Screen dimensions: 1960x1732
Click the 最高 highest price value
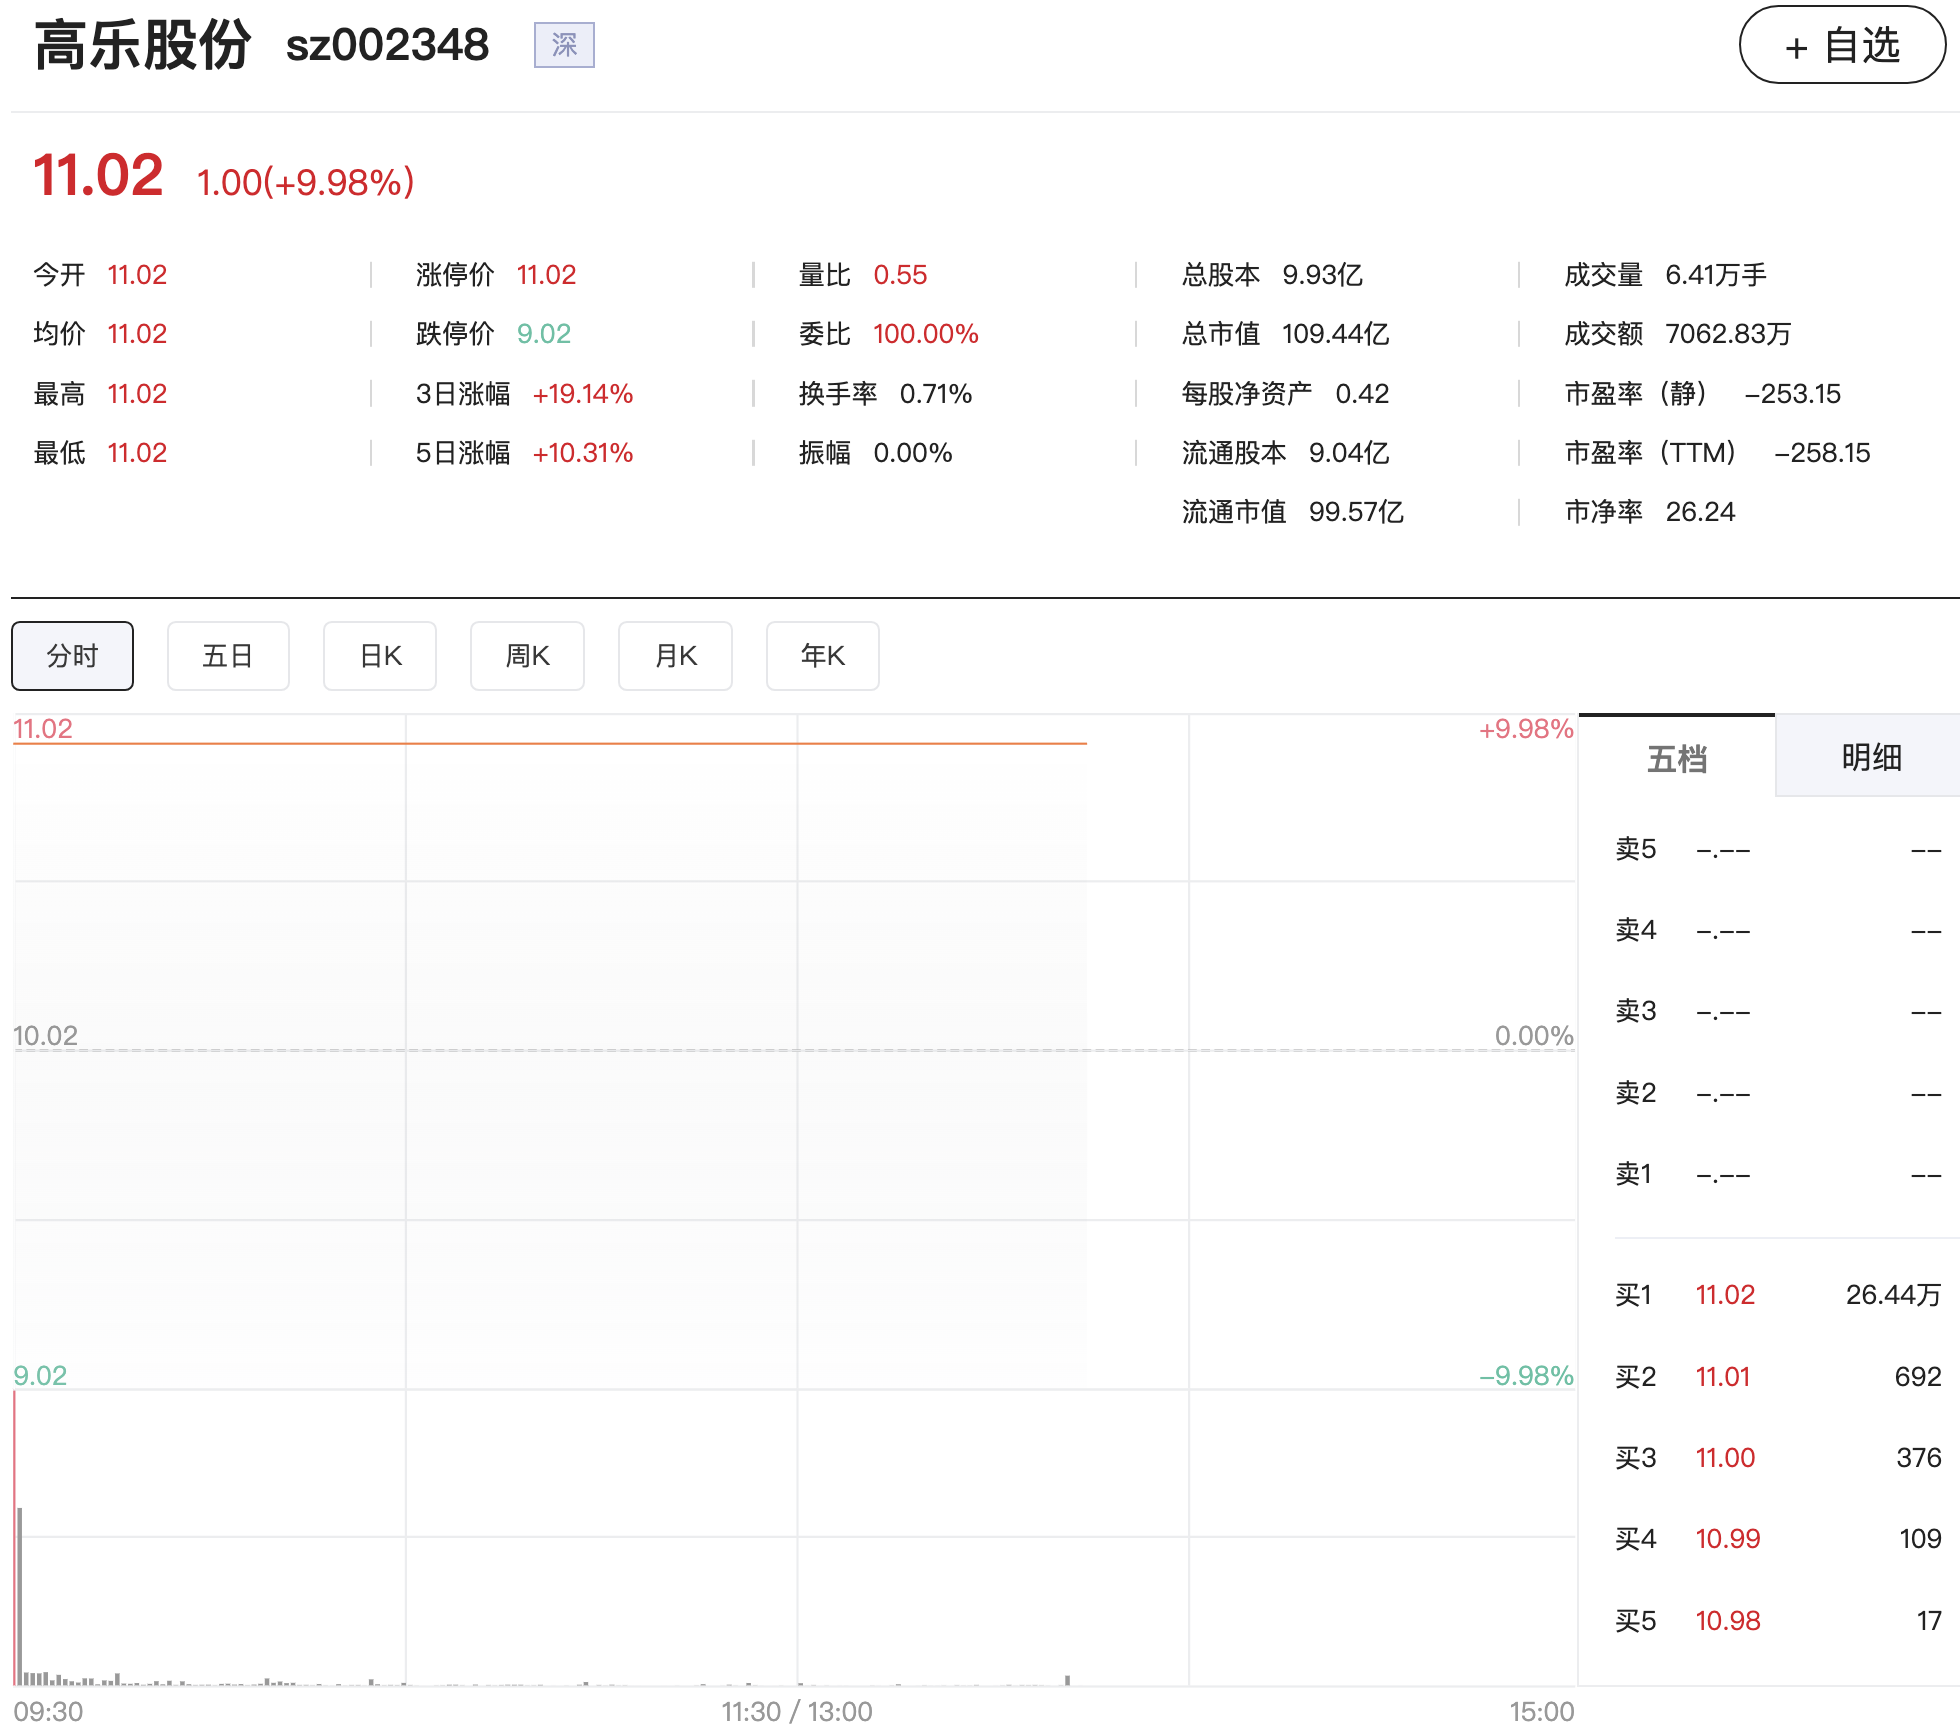137,394
